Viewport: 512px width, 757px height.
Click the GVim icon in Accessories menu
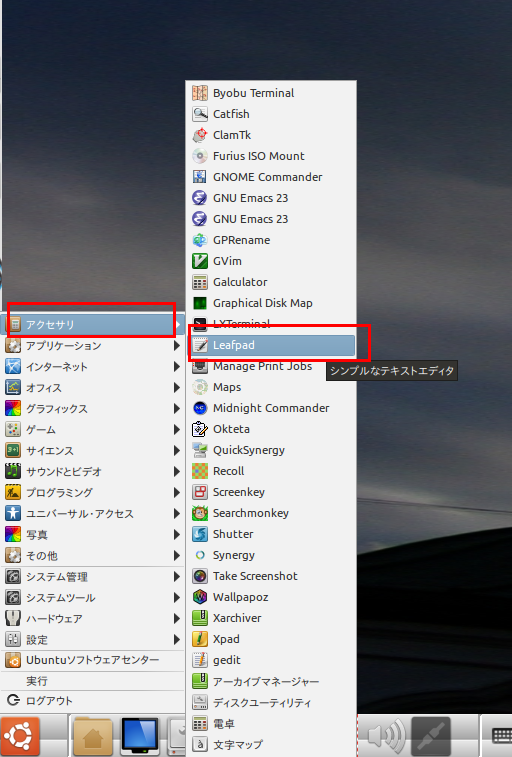tap(200, 261)
